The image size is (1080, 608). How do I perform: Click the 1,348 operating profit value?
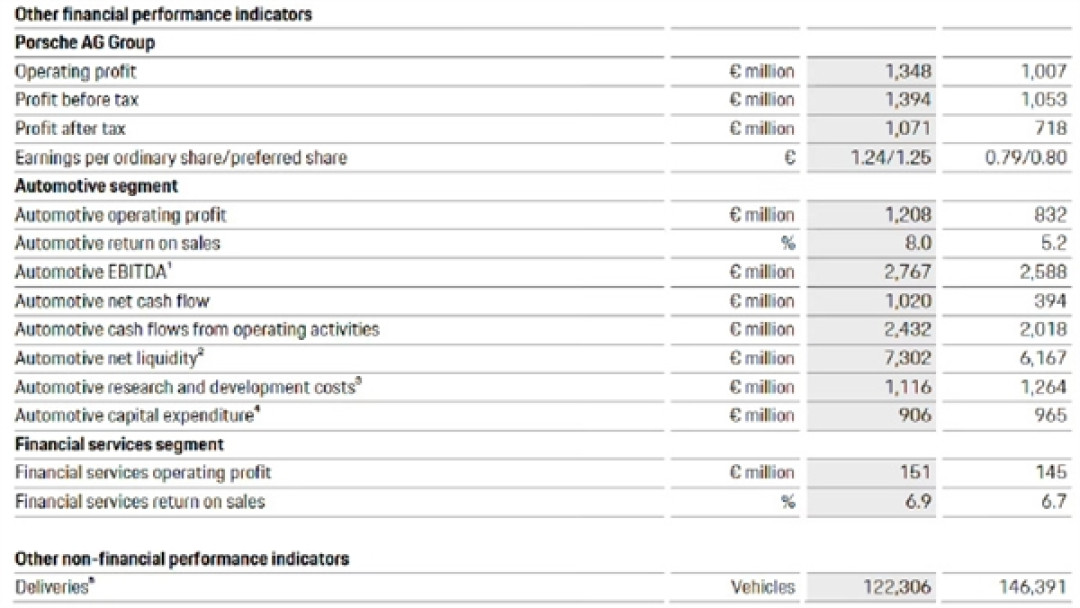908,71
